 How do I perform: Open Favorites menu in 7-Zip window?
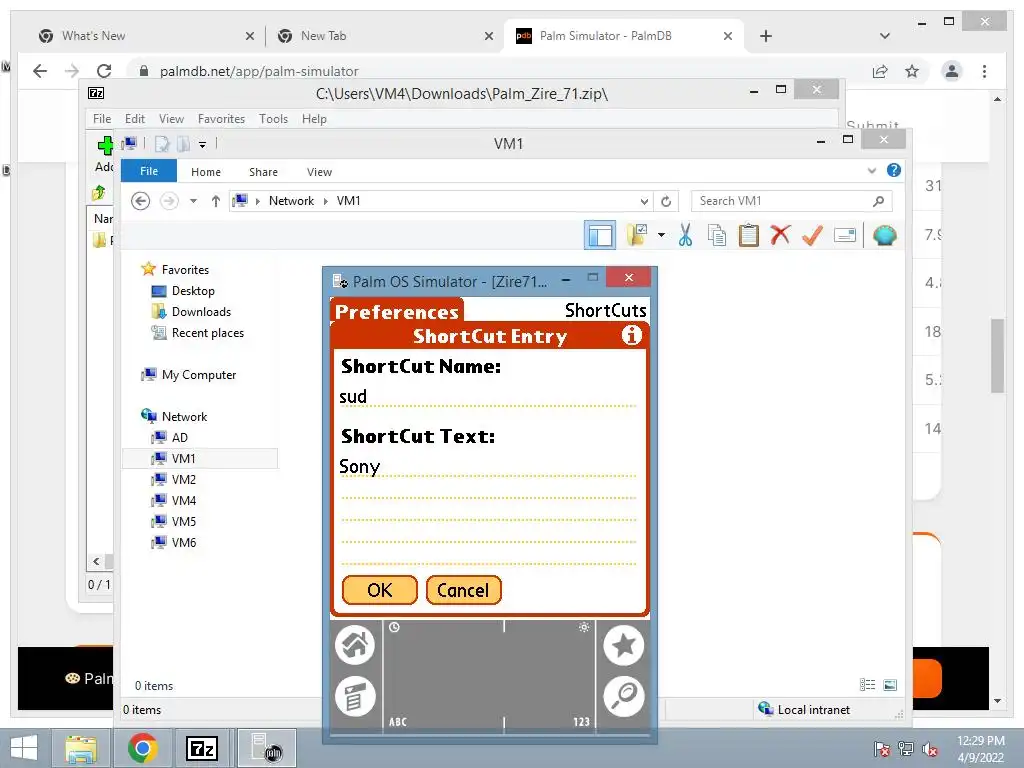pyautogui.click(x=221, y=119)
